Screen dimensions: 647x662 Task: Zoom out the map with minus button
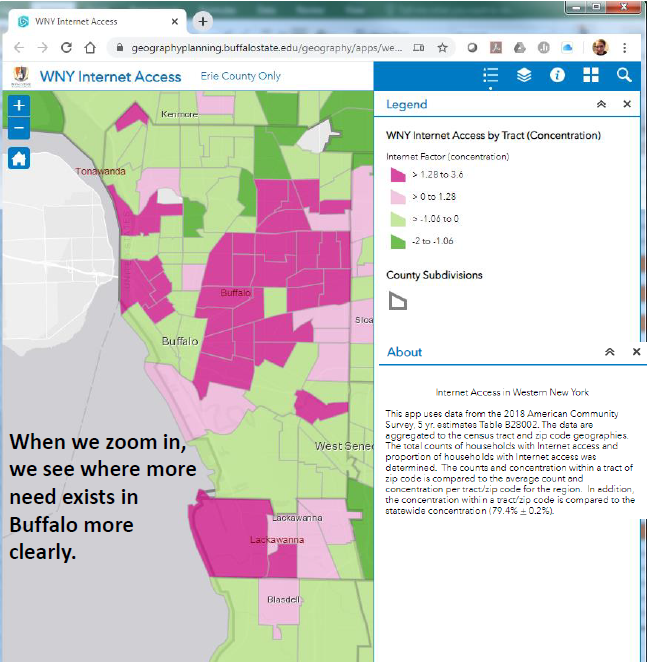[19, 129]
